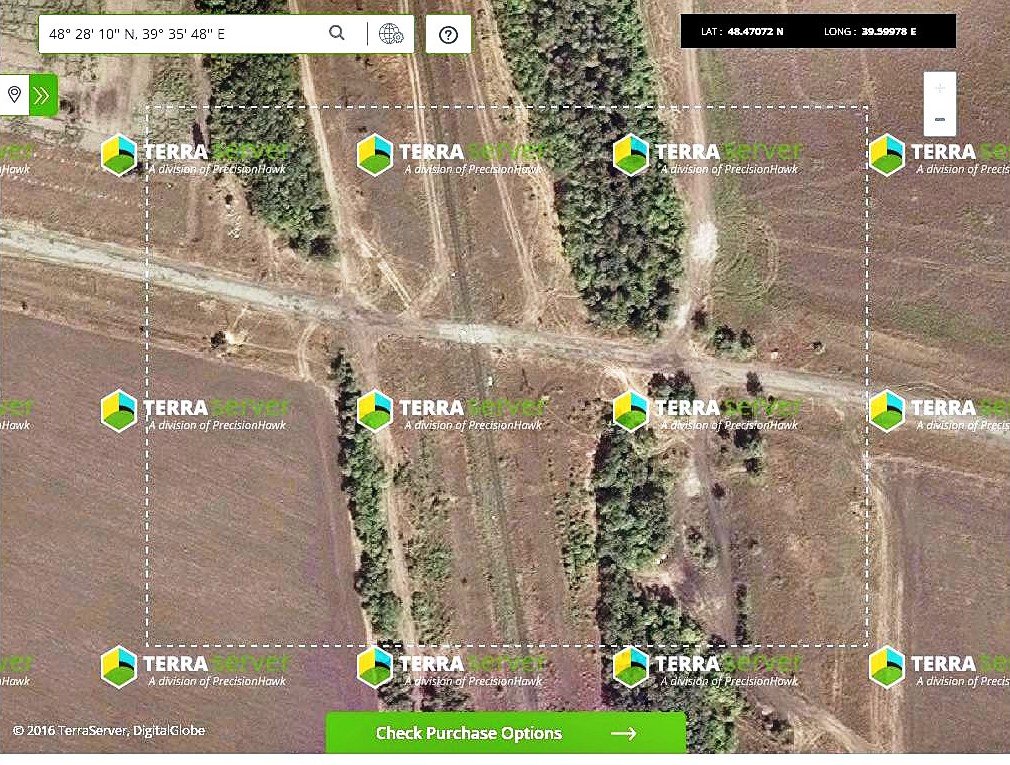Click the LONG 39.59978 E readout
Screen dimensions: 1010x765
870,32
